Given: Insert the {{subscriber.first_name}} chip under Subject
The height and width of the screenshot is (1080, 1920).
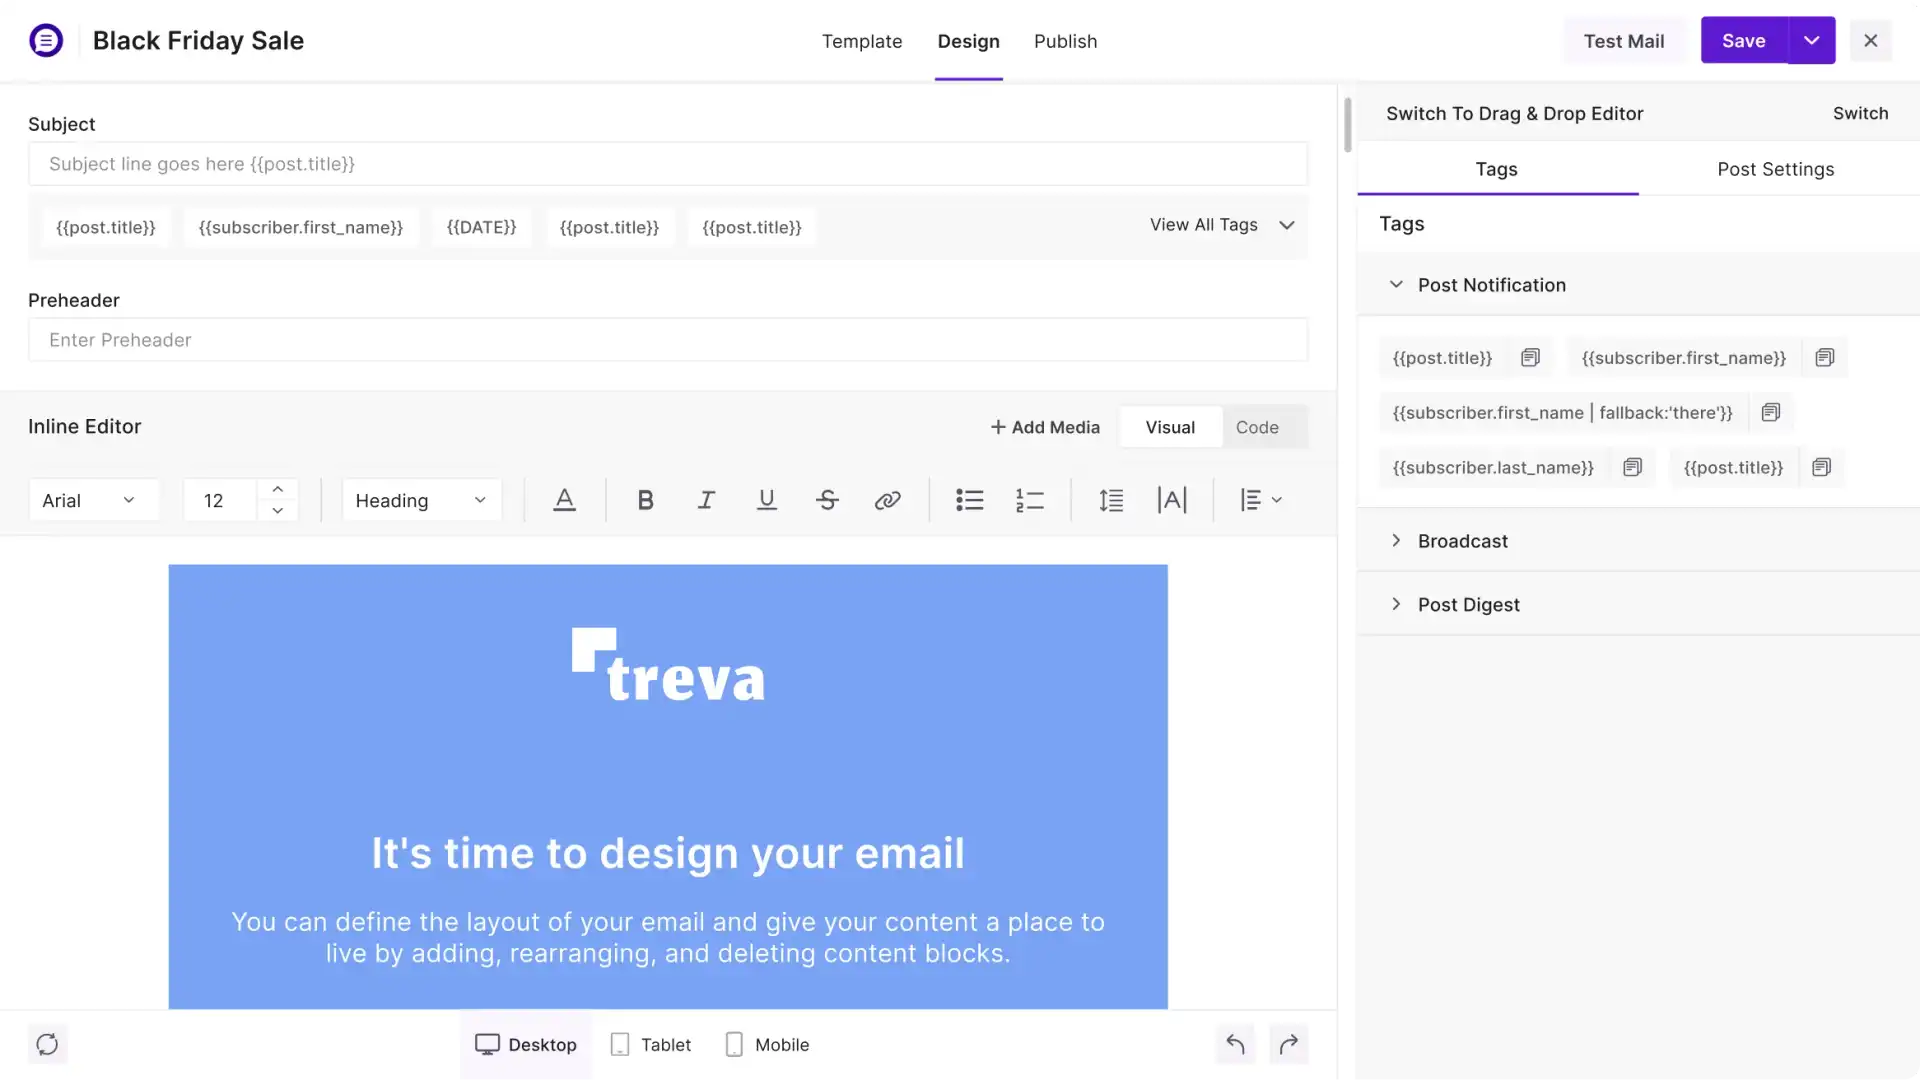Looking at the screenshot, I should coord(301,227).
